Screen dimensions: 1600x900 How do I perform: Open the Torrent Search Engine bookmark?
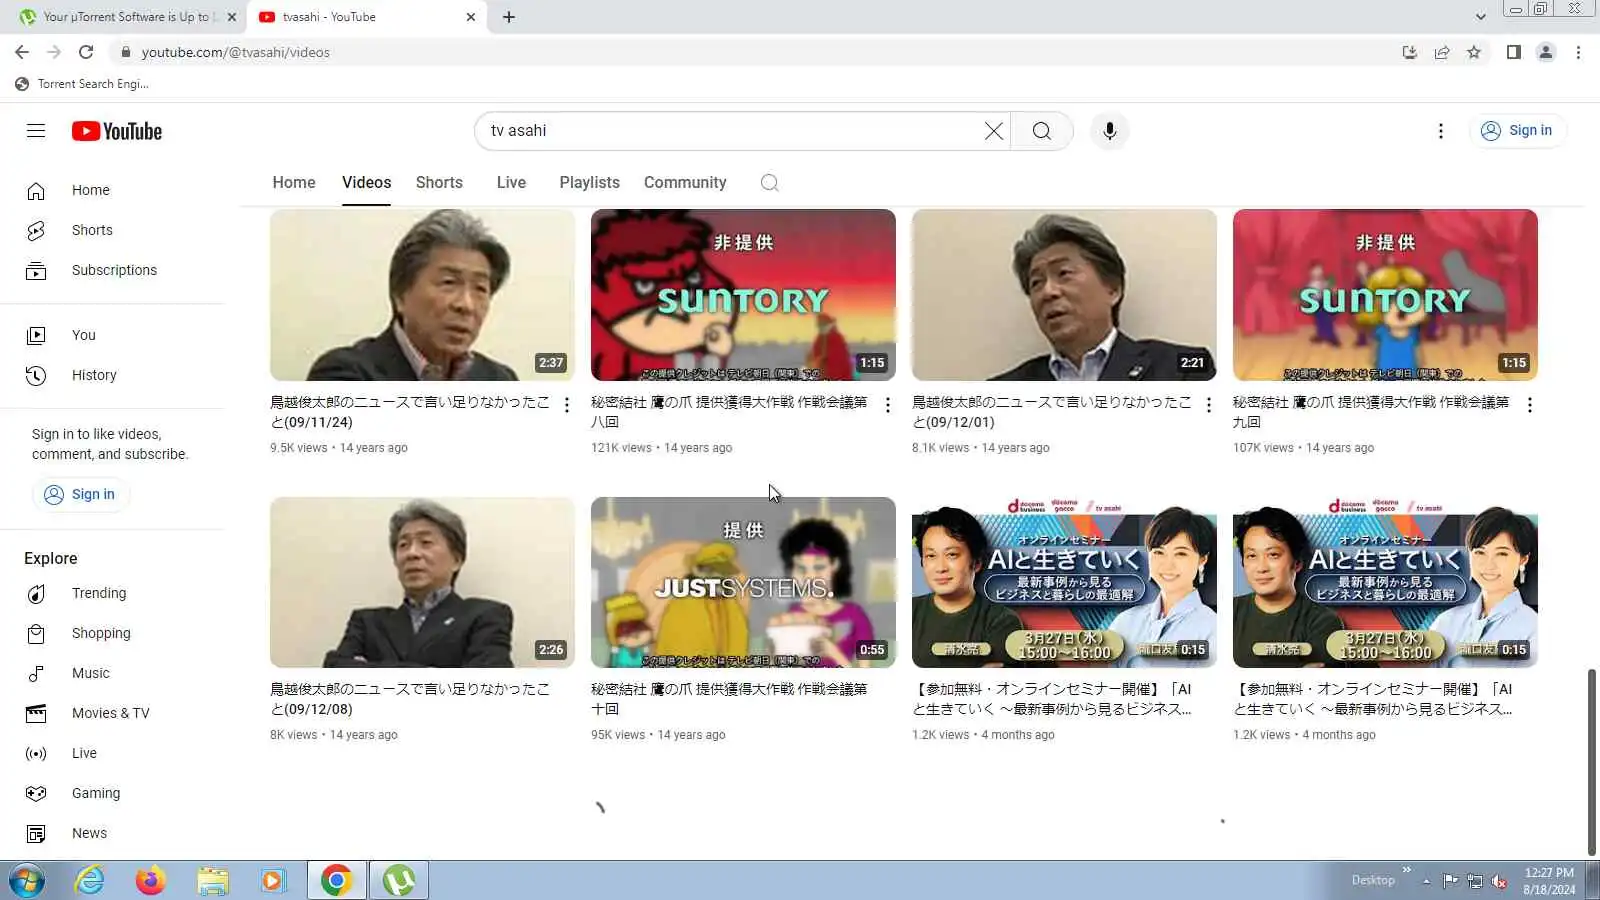point(82,84)
